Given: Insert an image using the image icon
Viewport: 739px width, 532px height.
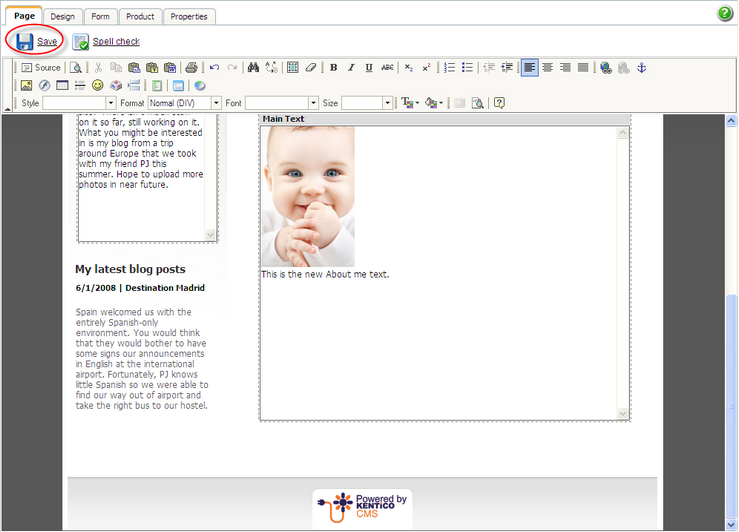Looking at the screenshot, I should point(27,86).
